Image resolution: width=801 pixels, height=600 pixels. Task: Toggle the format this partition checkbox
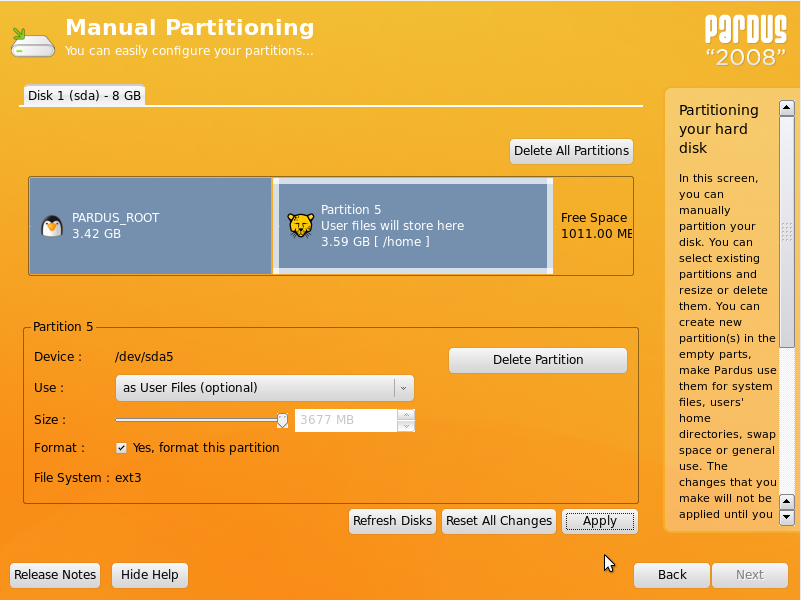tap(121, 448)
